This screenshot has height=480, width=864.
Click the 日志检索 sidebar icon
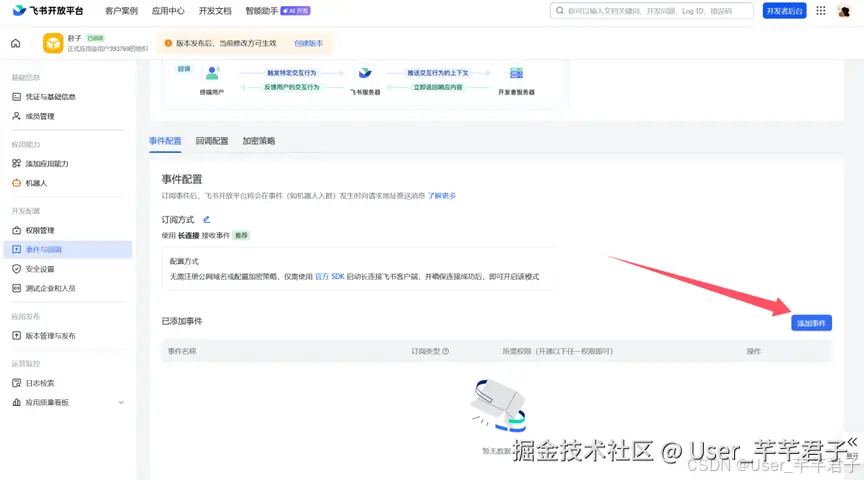(17, 382)
